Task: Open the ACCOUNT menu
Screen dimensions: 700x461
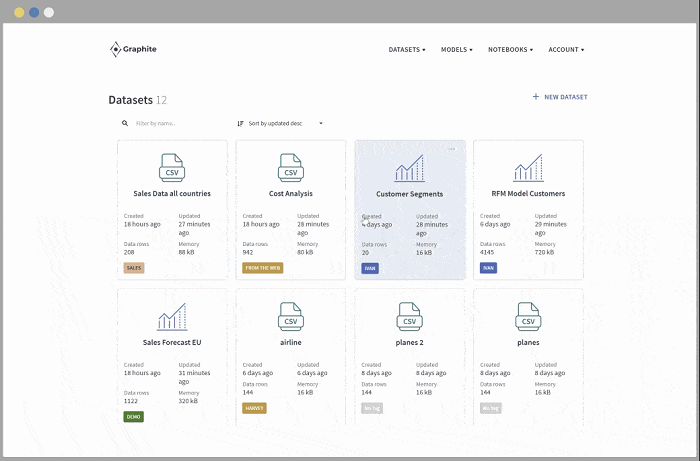Action: [x=566, y=50]
